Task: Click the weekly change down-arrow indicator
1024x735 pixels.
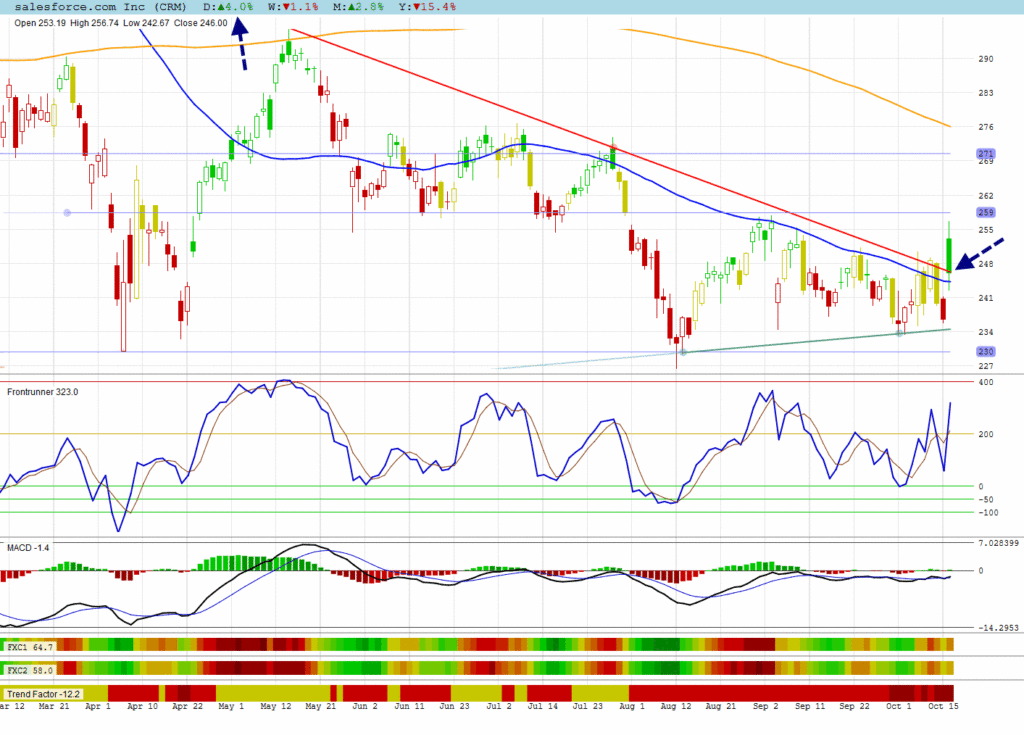Action: click(x=288, y=7)
